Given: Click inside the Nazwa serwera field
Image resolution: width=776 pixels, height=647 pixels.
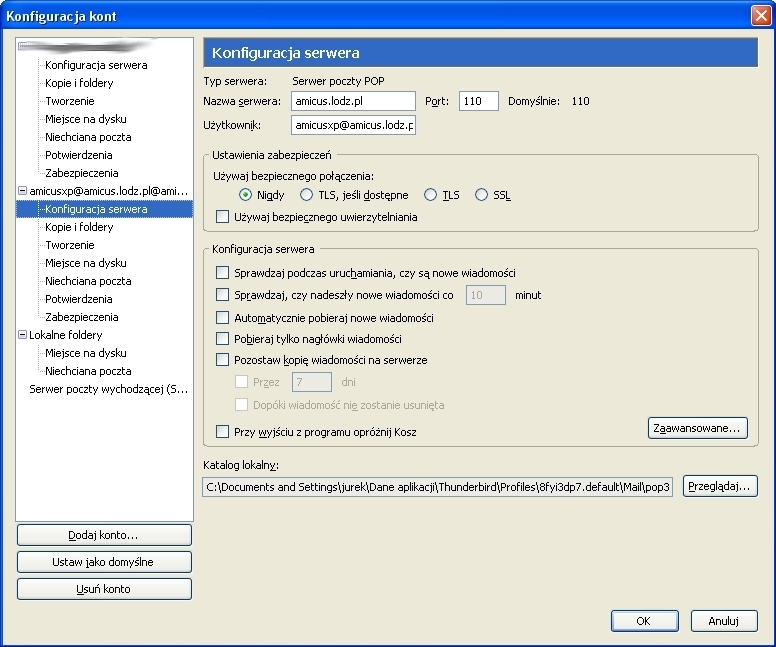Looking at the screenshot, I should click(x=352, y=101).
